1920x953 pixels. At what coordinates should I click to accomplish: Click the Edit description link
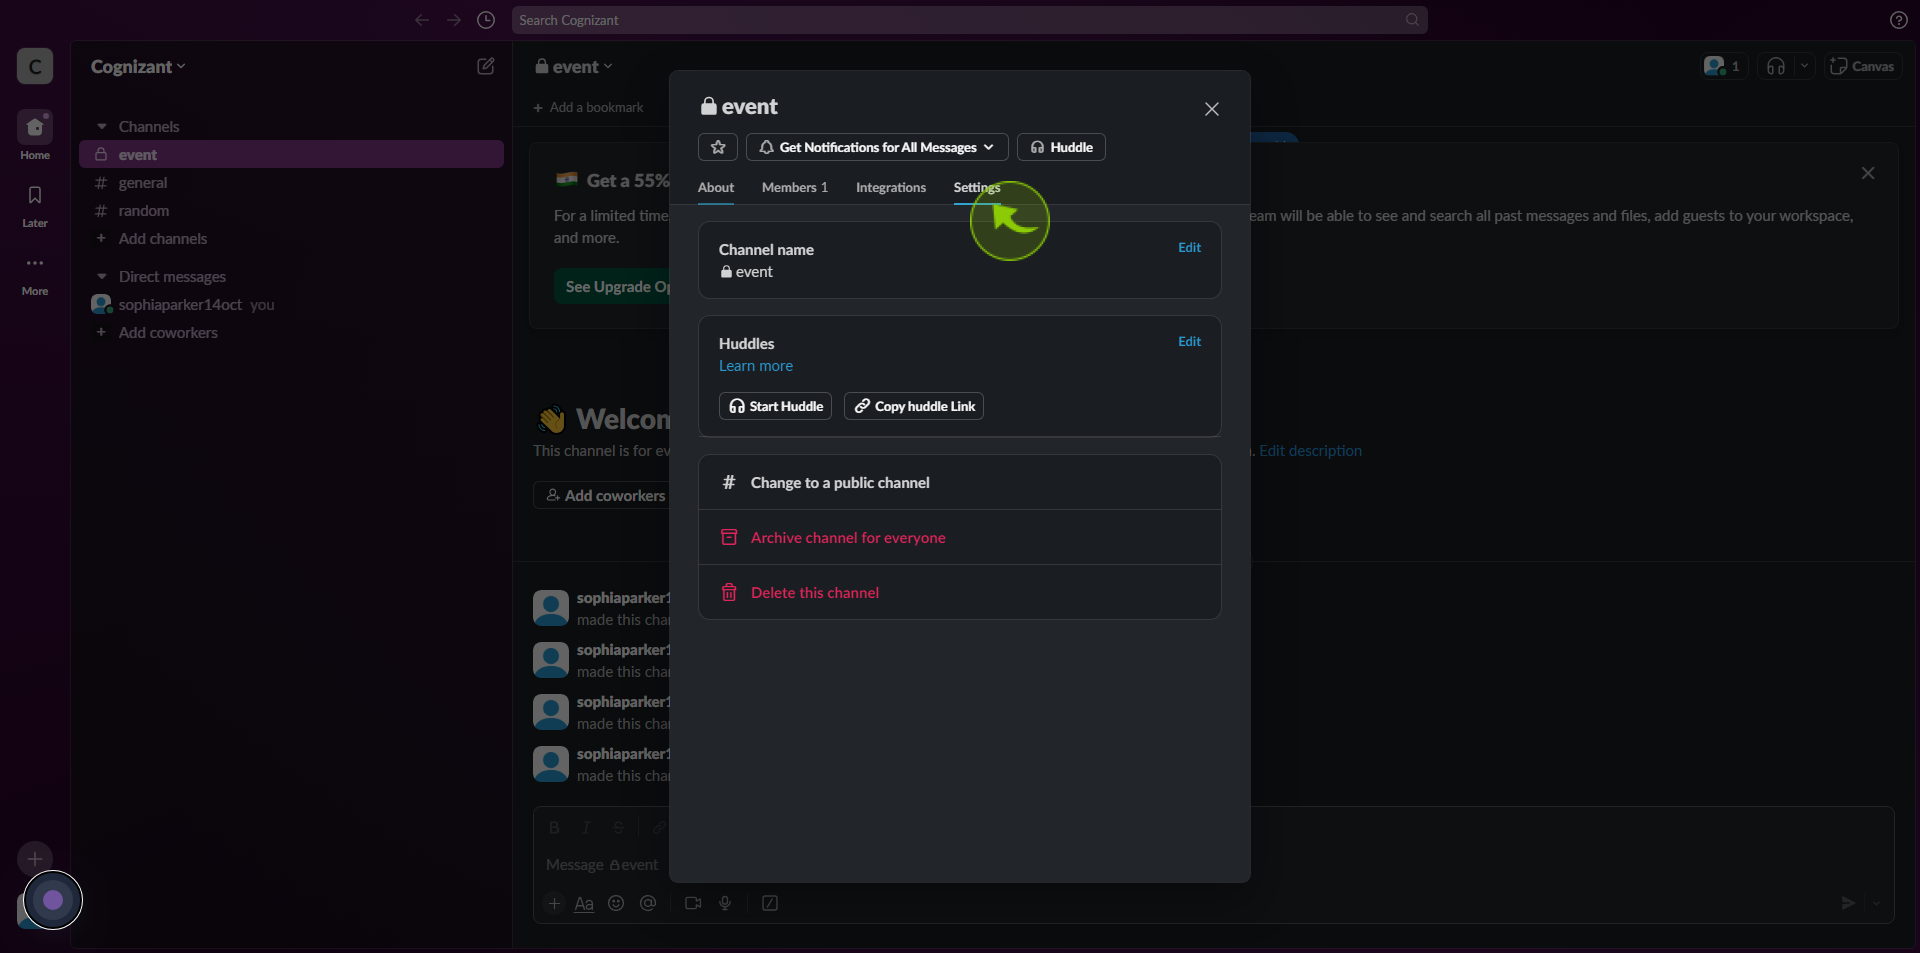click(x=1310, y=451)
